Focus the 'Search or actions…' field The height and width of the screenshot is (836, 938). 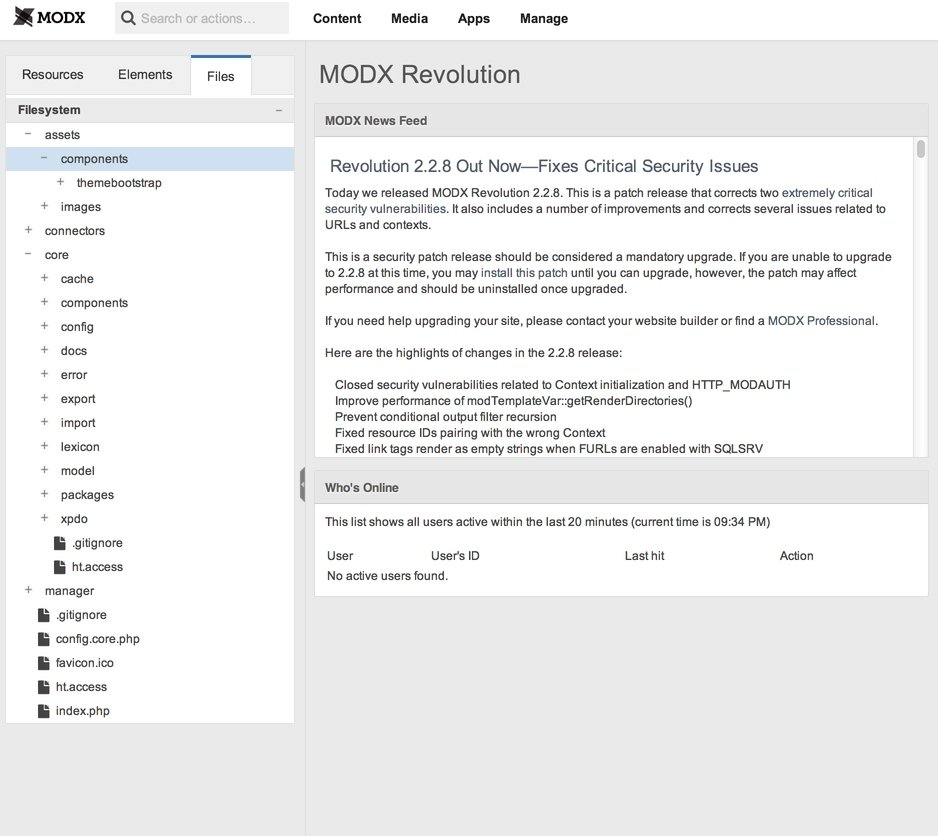pos(202,18)
